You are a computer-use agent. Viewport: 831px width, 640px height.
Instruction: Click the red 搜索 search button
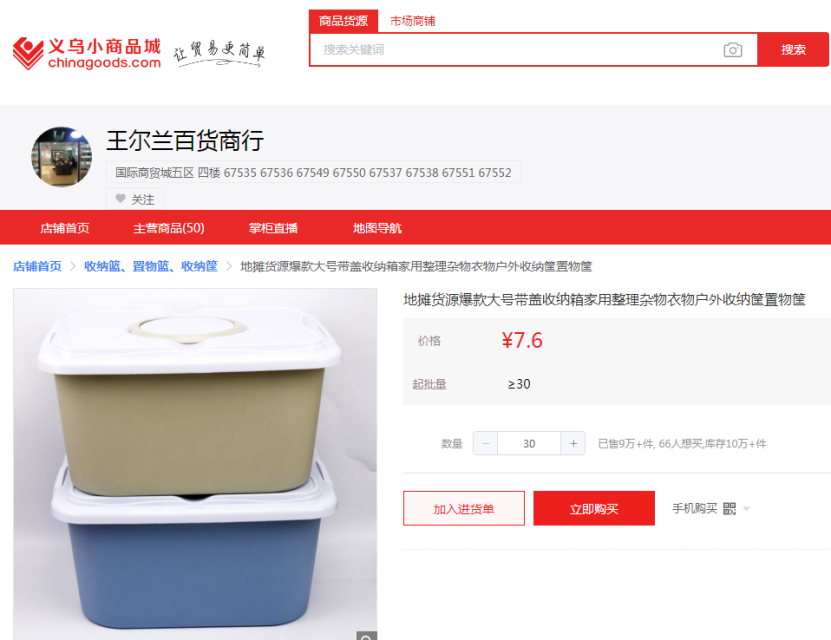pyautogui.click(x=793, y=50)
